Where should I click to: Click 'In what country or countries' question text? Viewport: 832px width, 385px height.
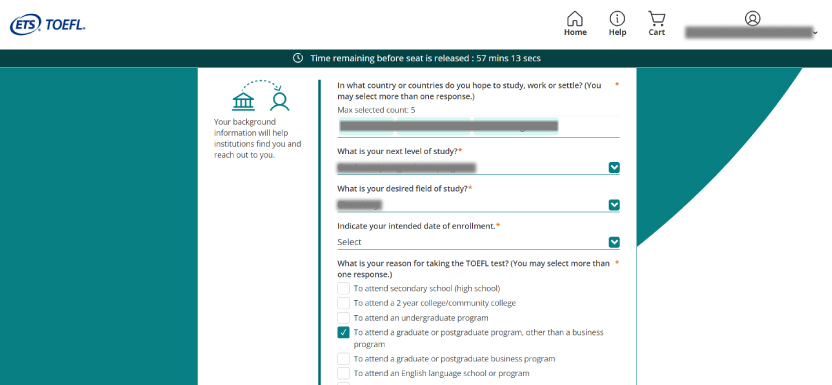click(x=469, y=91)
